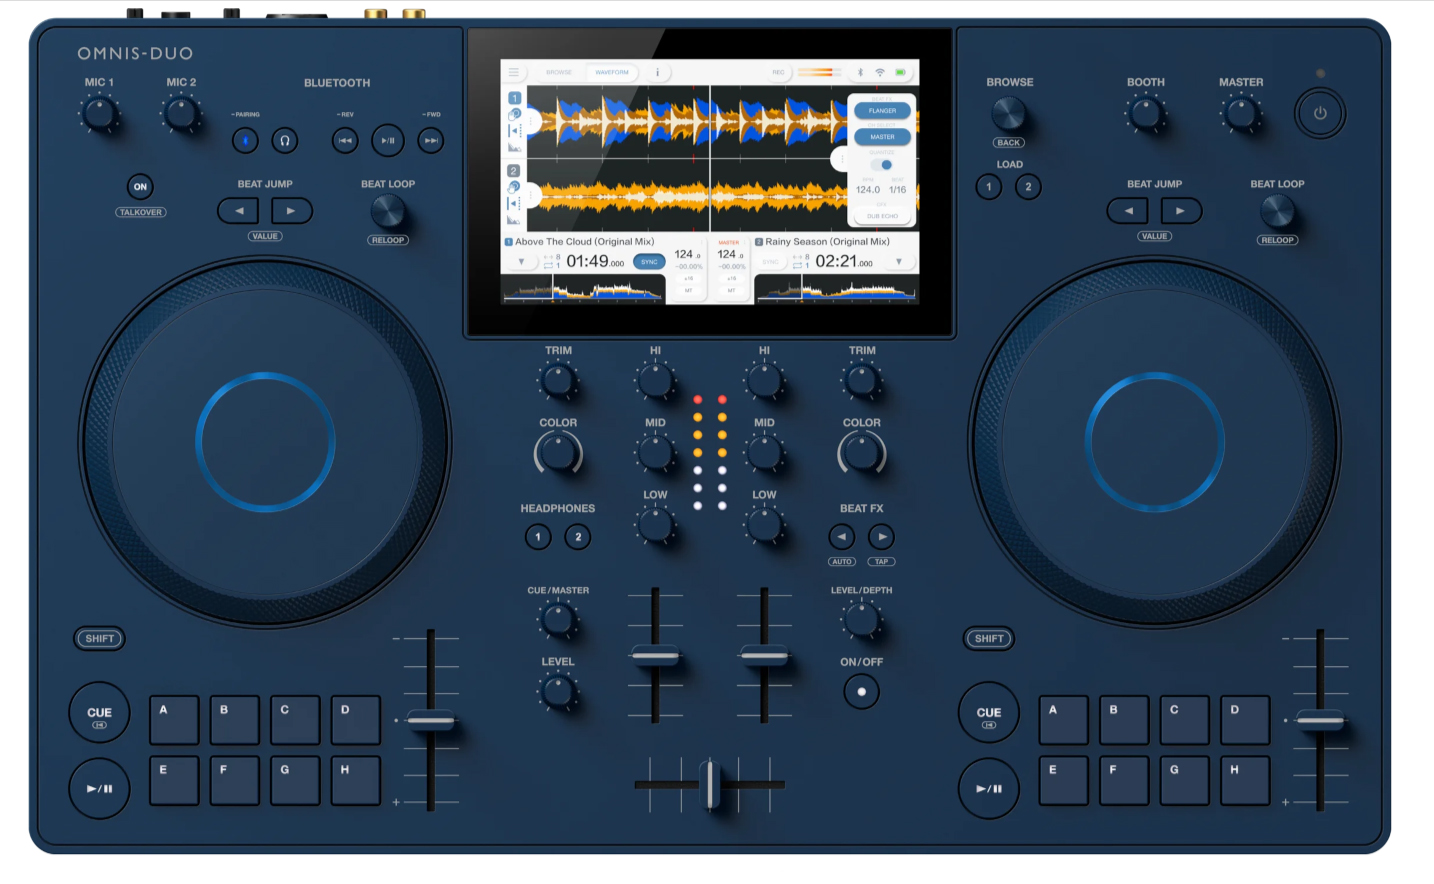This screenshot has height=884, width=1434.
Task: Tap the Bluetooth headphone icon button
Action: coord(285,141)
